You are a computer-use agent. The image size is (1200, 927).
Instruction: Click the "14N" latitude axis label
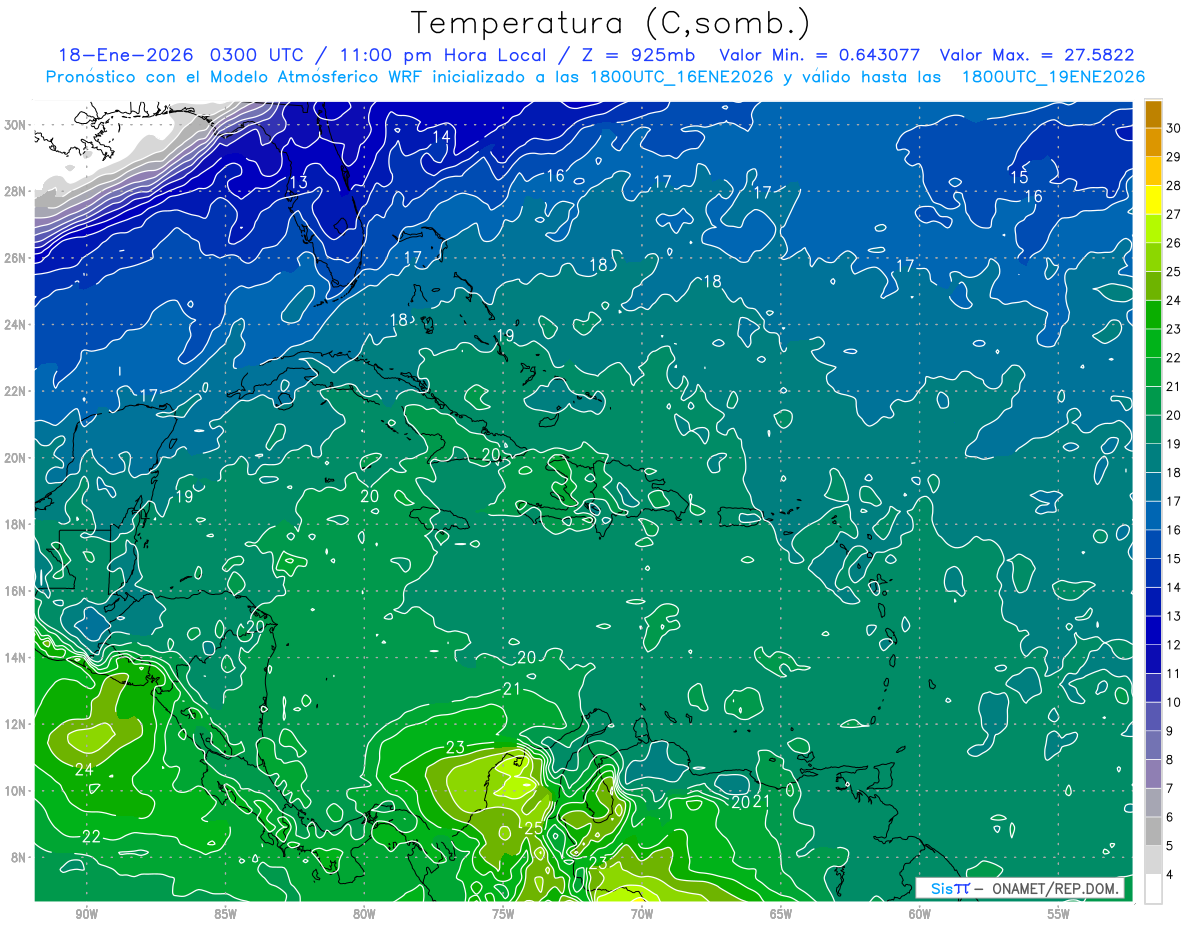pyautogui.click(x=16, y=657)
